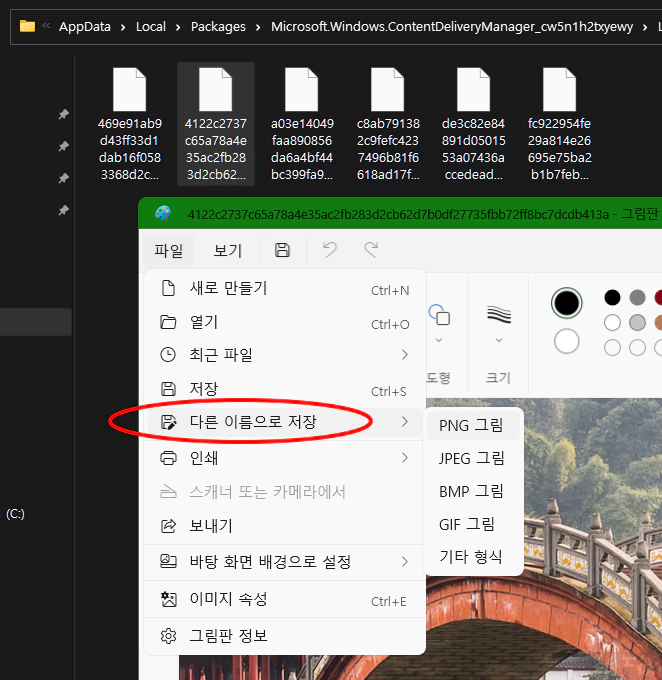Click the Redo arrow in Paint toolbar
This screenshot has height=680, width=662.
coord(371,250)
